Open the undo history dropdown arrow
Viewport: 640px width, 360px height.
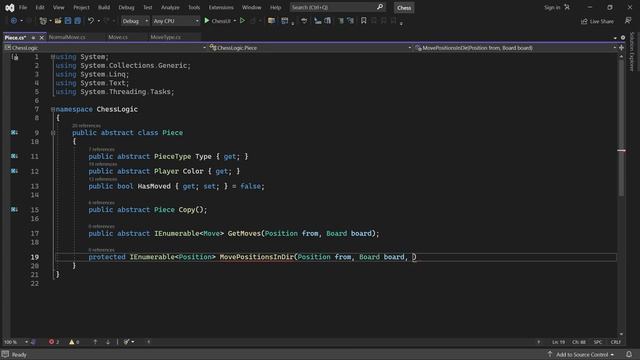[x=98, y=21]
